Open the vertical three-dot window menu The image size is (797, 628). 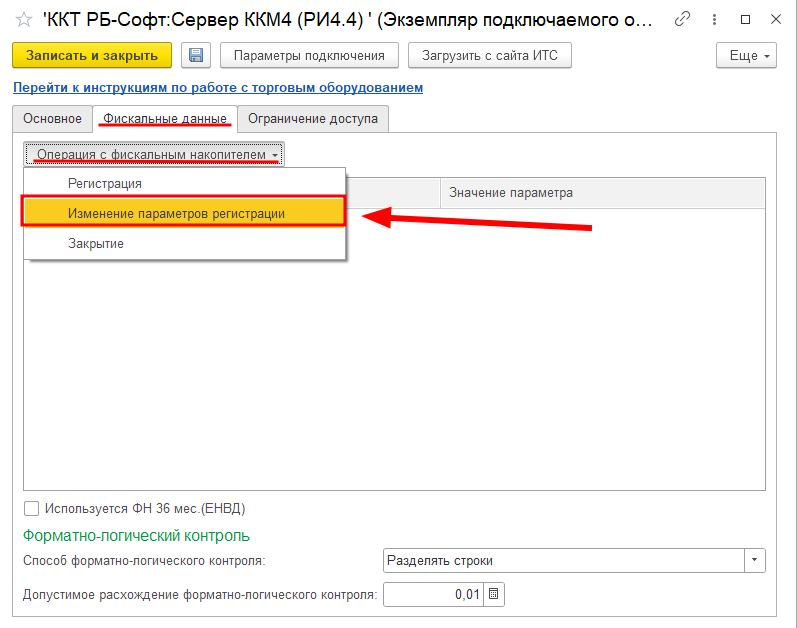point(713,19)
